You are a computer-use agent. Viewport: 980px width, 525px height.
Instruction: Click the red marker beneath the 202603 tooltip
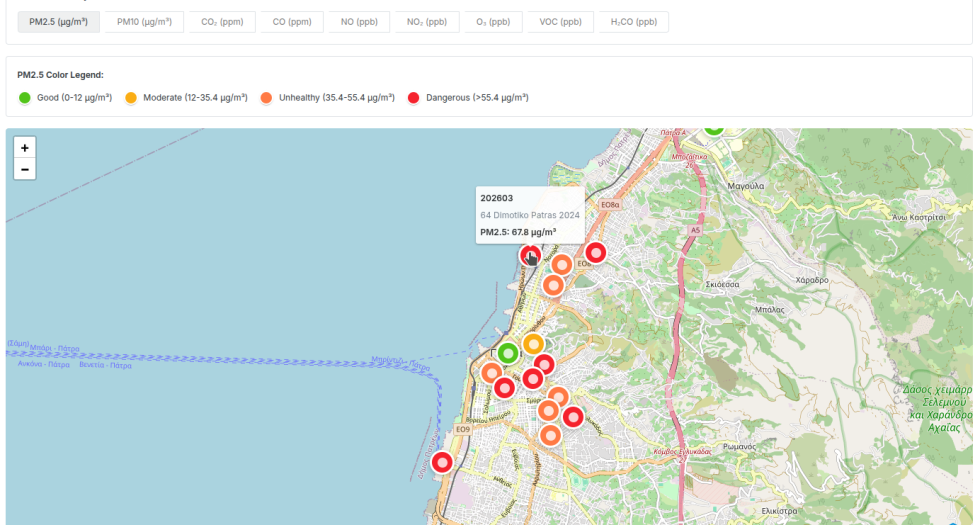click(x=530, y=256)
